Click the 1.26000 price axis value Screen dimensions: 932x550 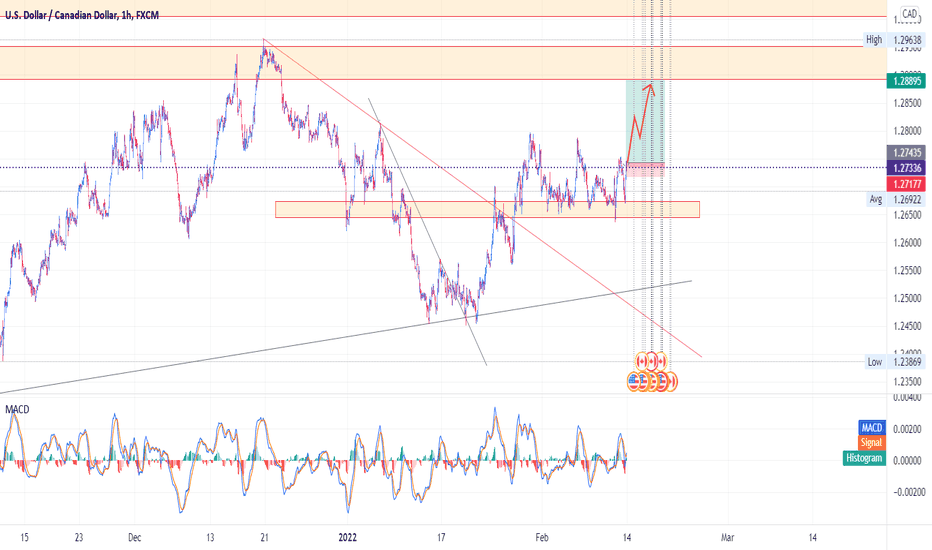tap(907, 243)
